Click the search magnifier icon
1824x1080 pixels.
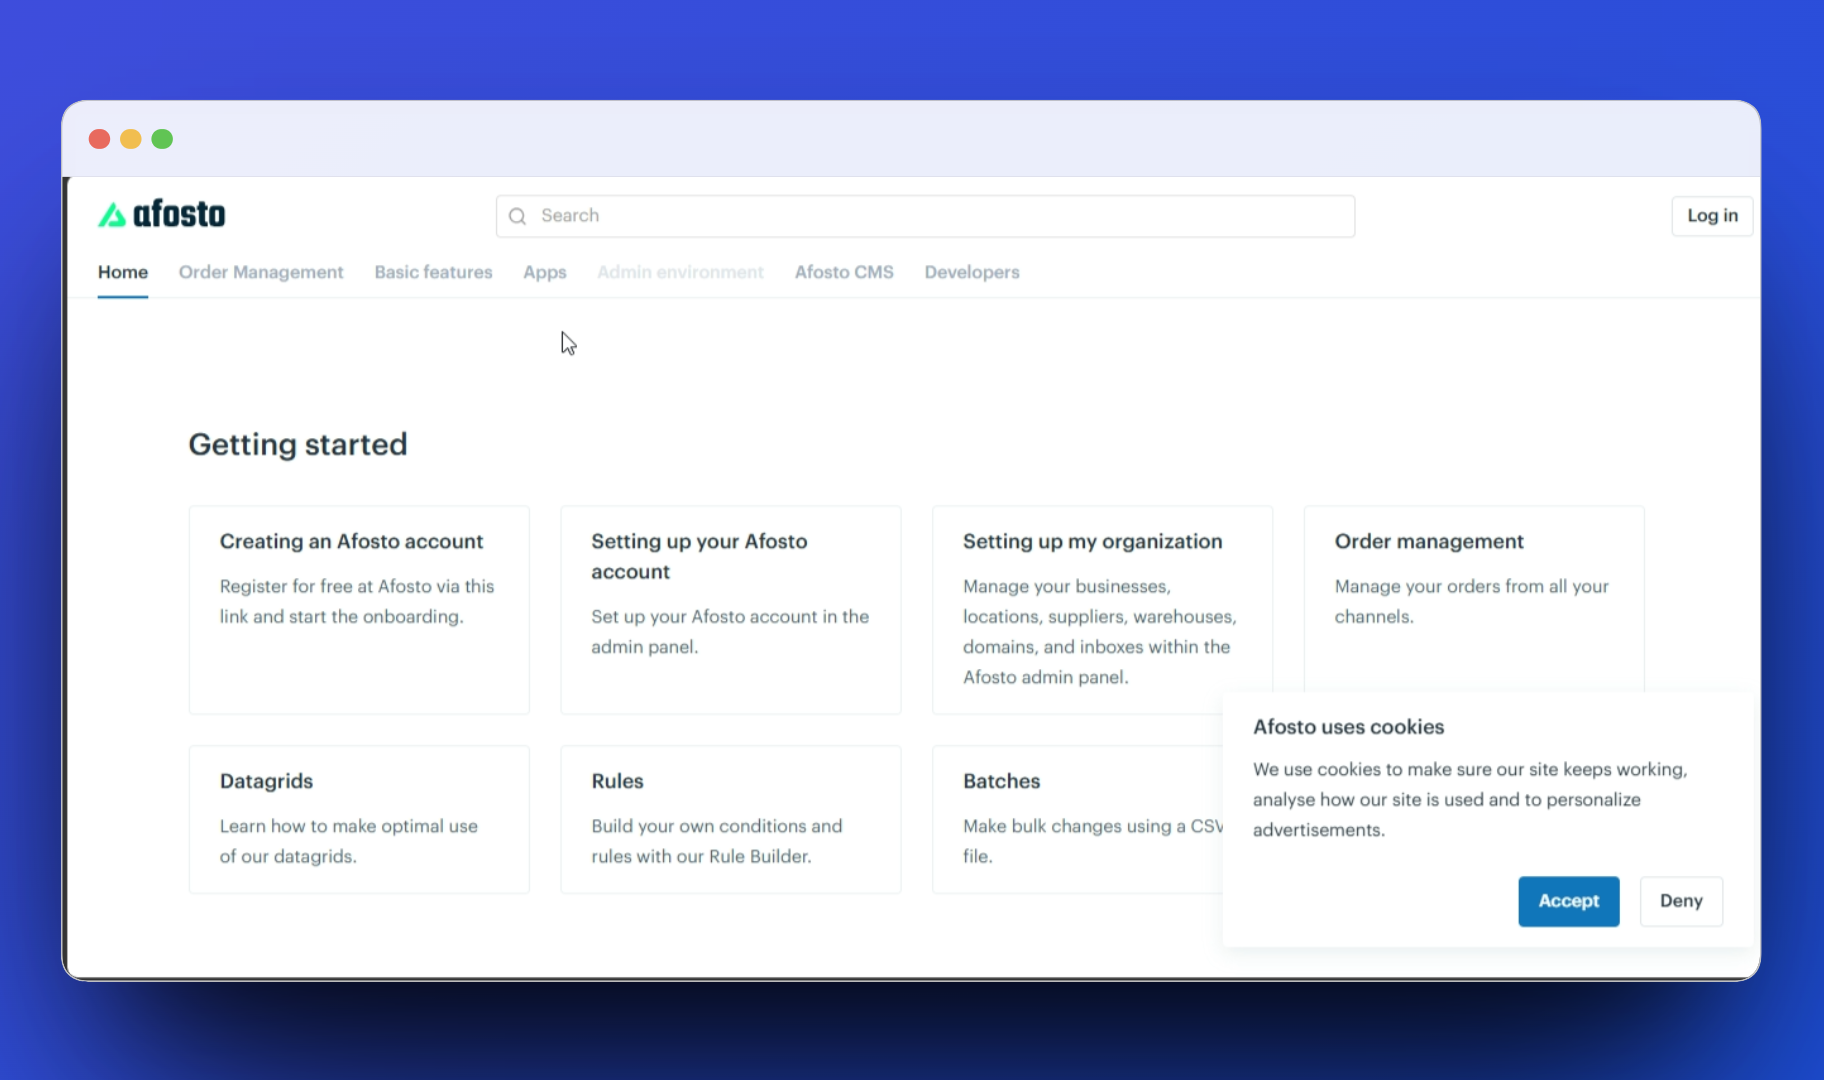point(517,216)
